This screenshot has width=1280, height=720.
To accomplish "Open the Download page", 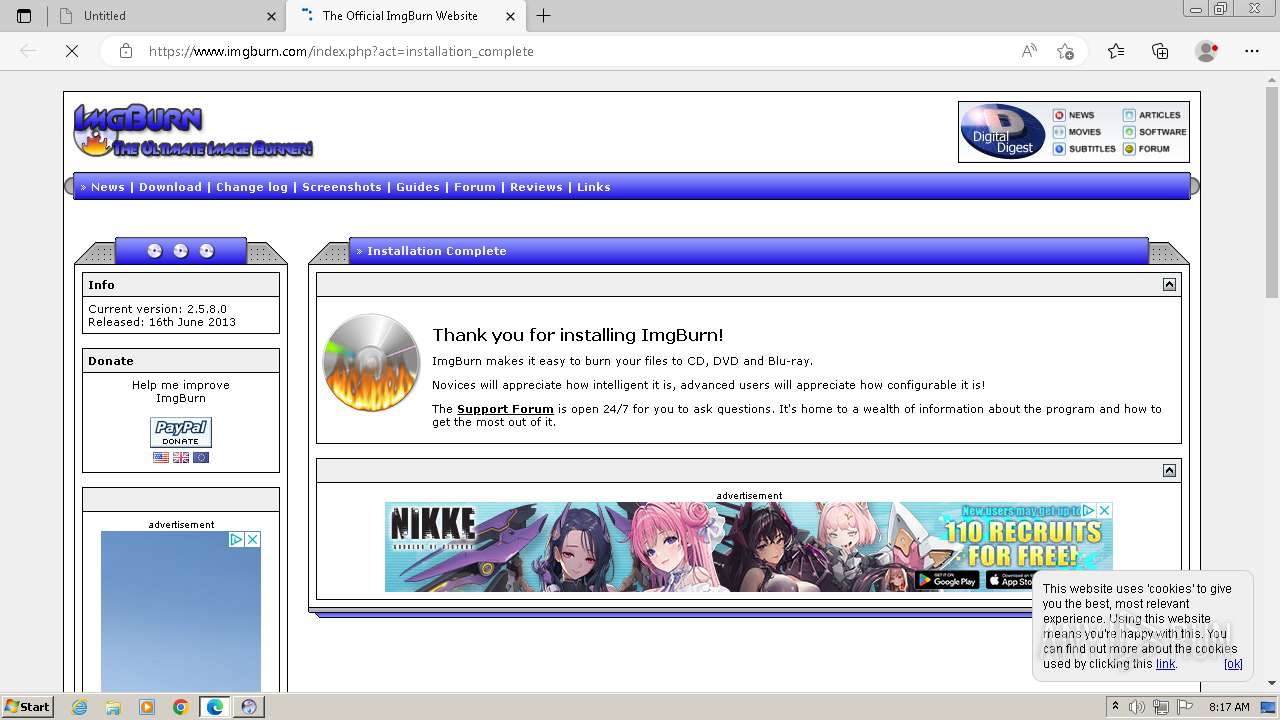I will (170, 187).
